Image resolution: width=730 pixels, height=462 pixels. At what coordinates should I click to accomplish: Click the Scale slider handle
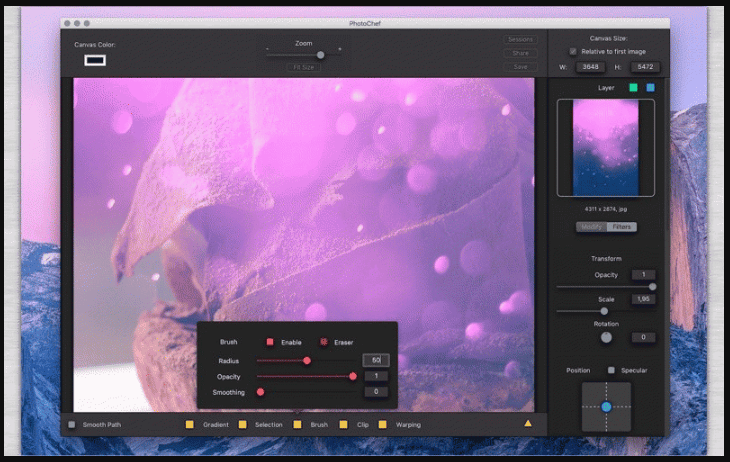coord(604,311)
